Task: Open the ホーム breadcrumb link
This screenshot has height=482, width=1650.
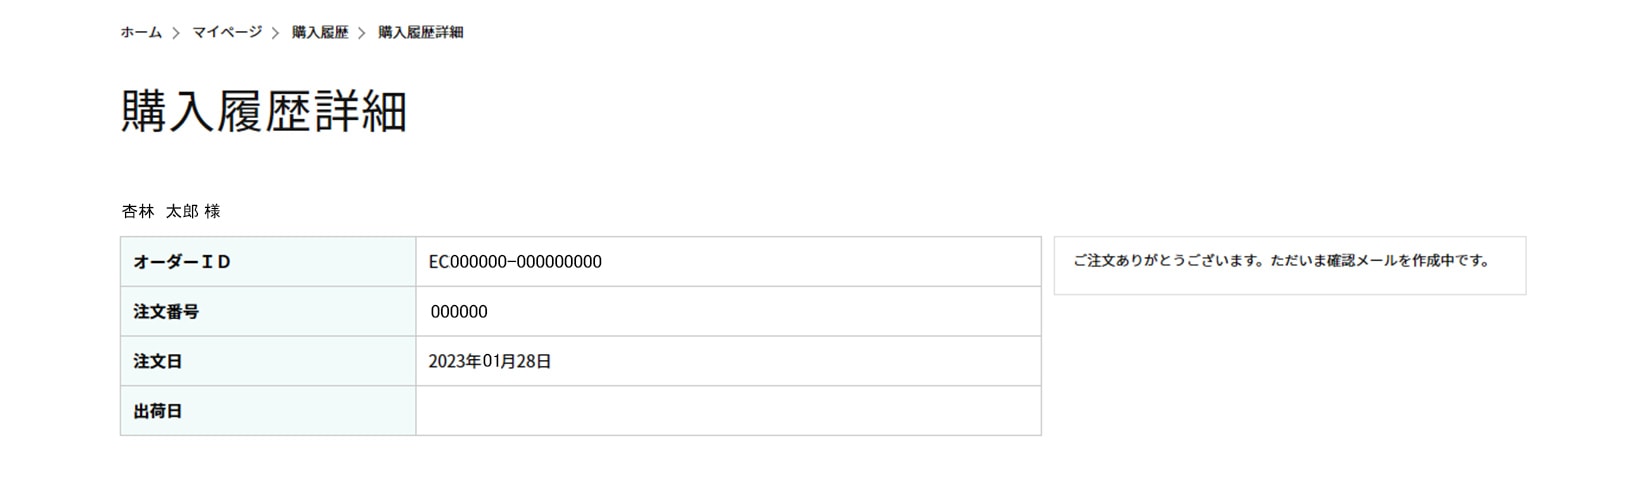Action: pyautogui.click(x=141, y=32)
